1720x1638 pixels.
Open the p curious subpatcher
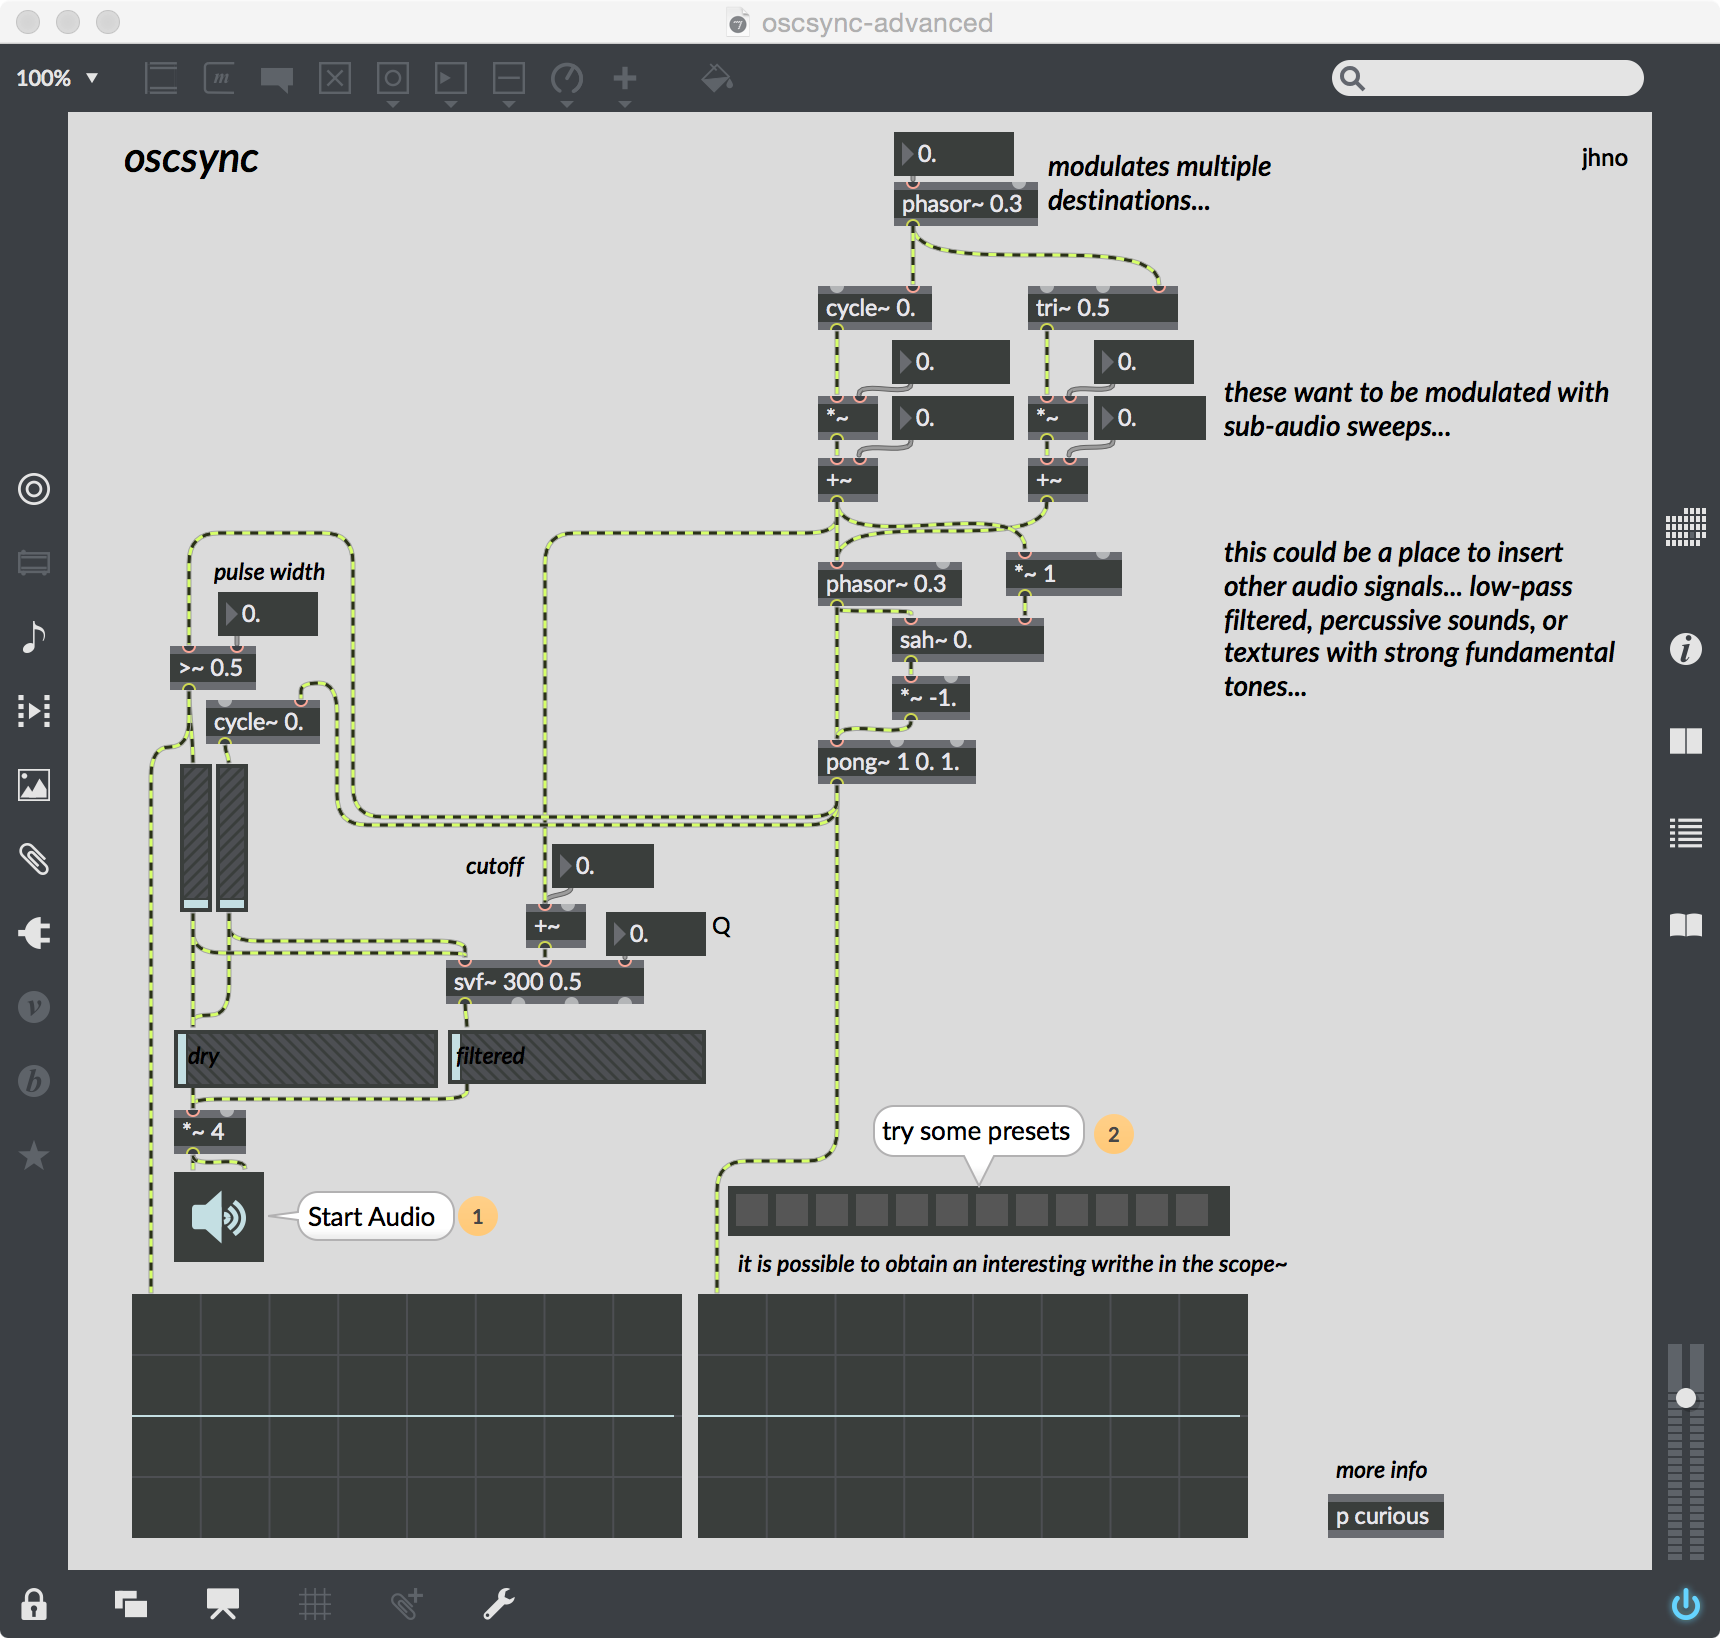click(1384, 1516)
